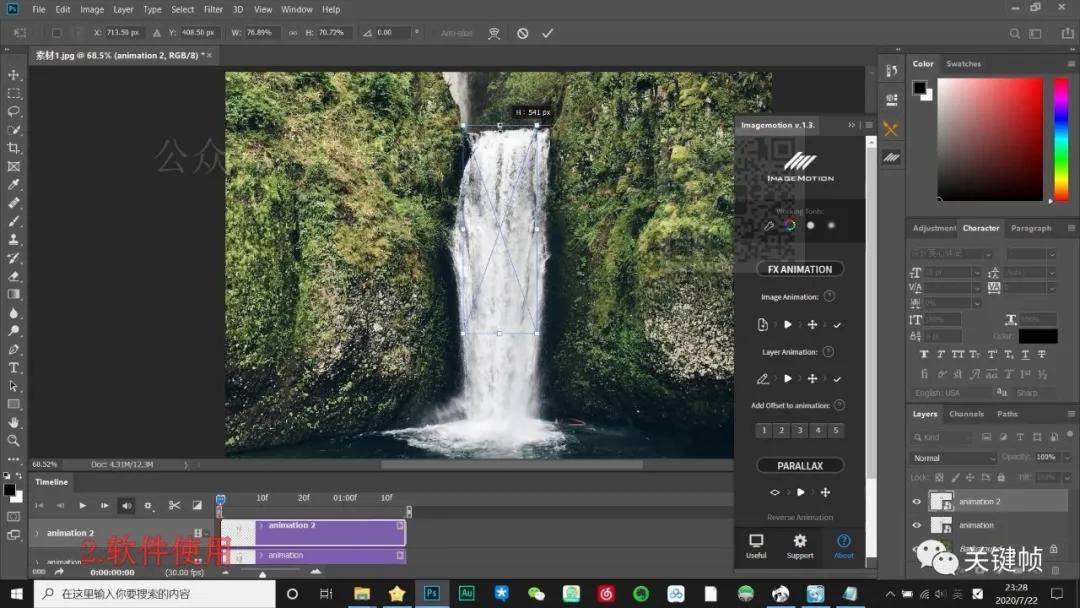Select the Crop tool
Image resolution: width=1080 pixels, height=608 pixels.
(14, 148)
